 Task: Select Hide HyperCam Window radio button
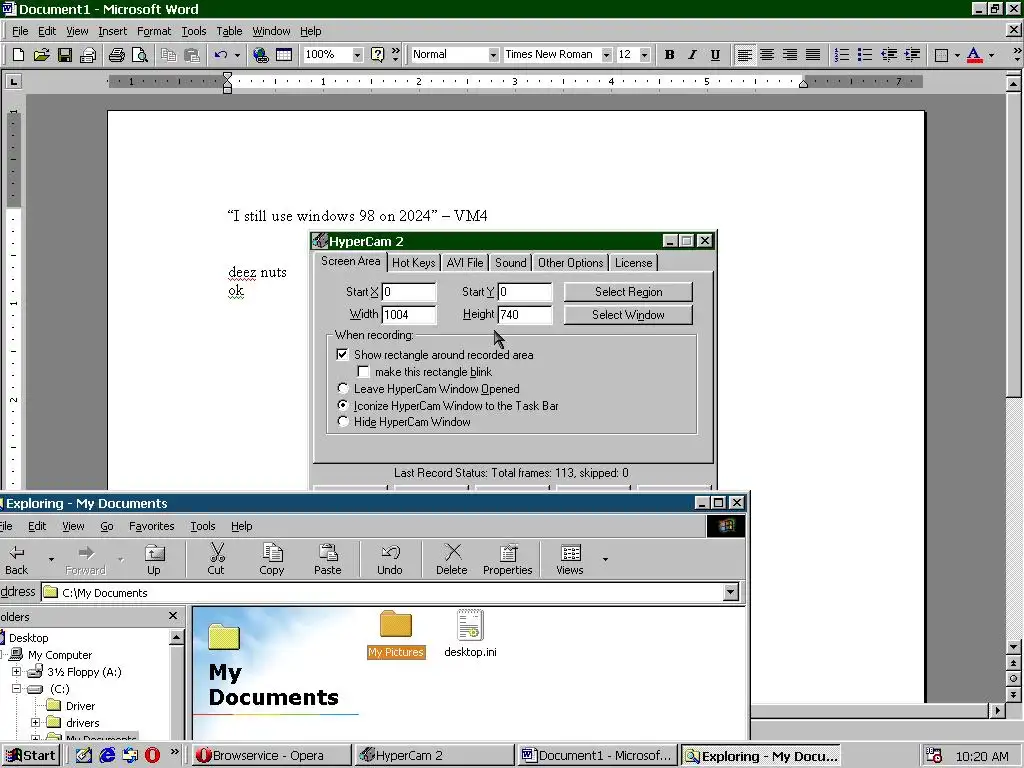pos(343,422)
